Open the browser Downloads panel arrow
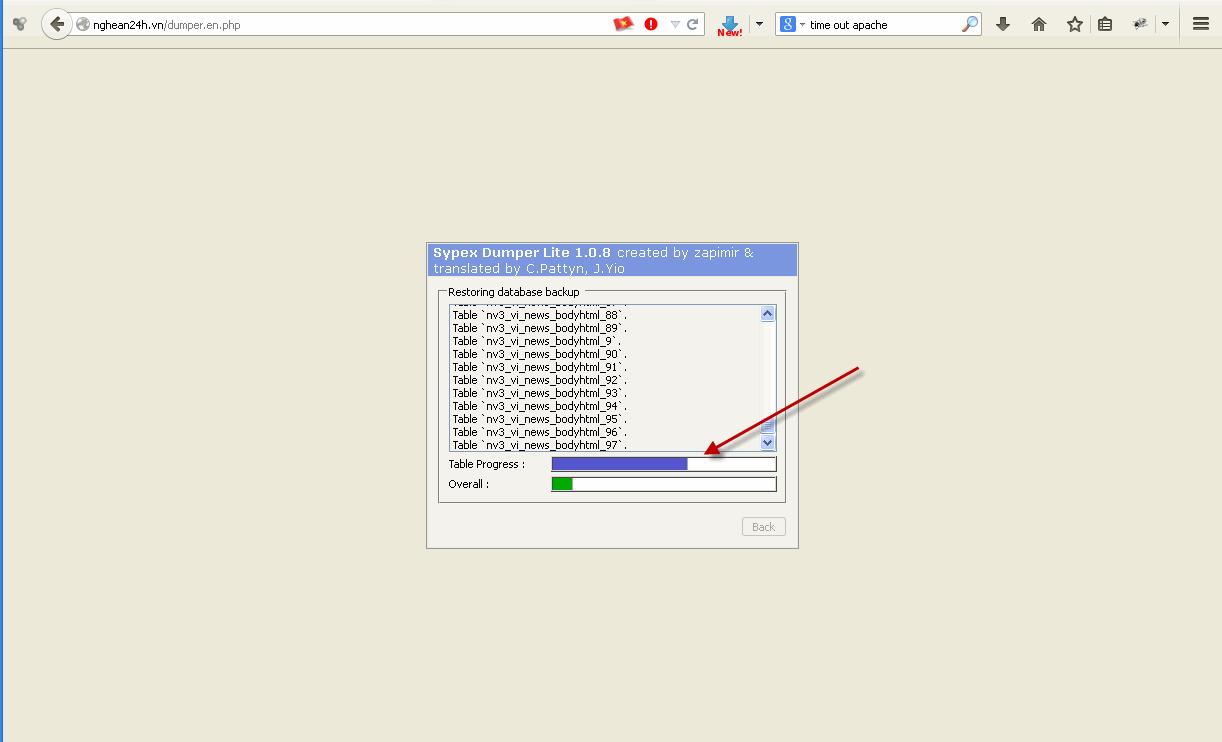The image size is (1222, 742). click(x=1003, y=24)
